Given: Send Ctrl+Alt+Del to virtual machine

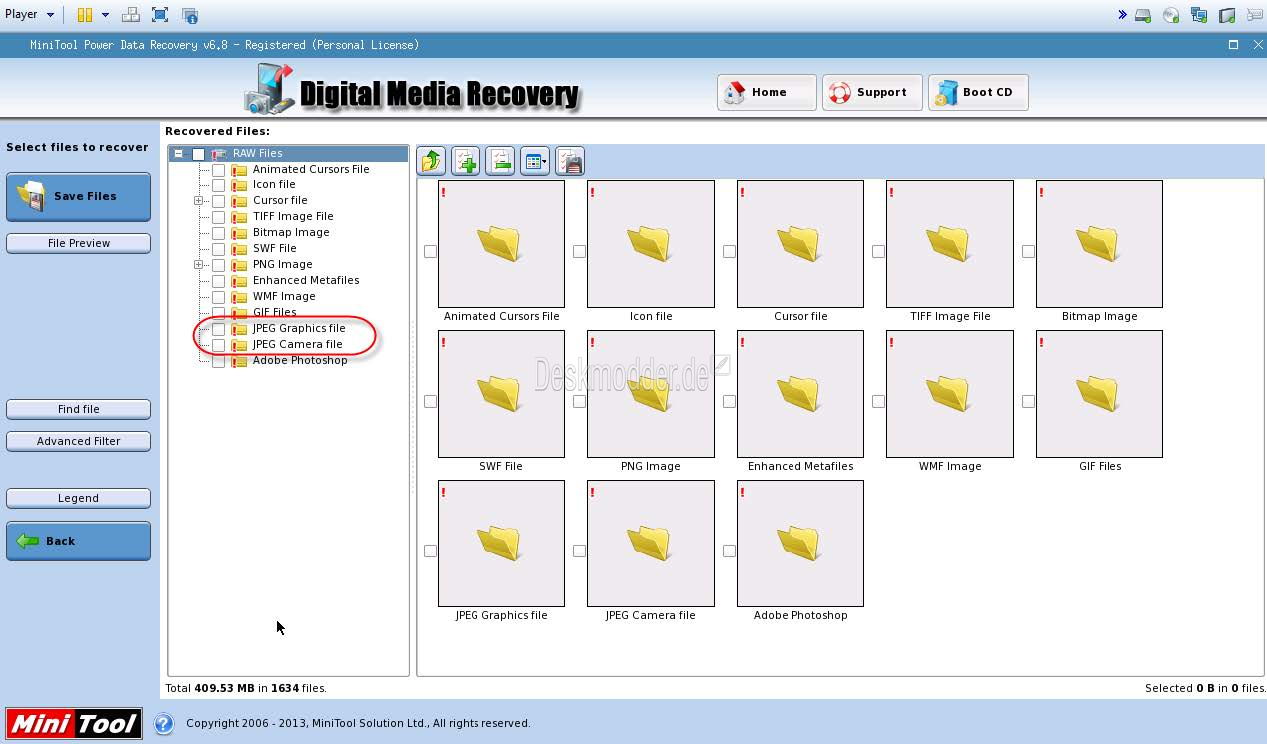Looking at the screenshot, I should click(x=130, y=15).
